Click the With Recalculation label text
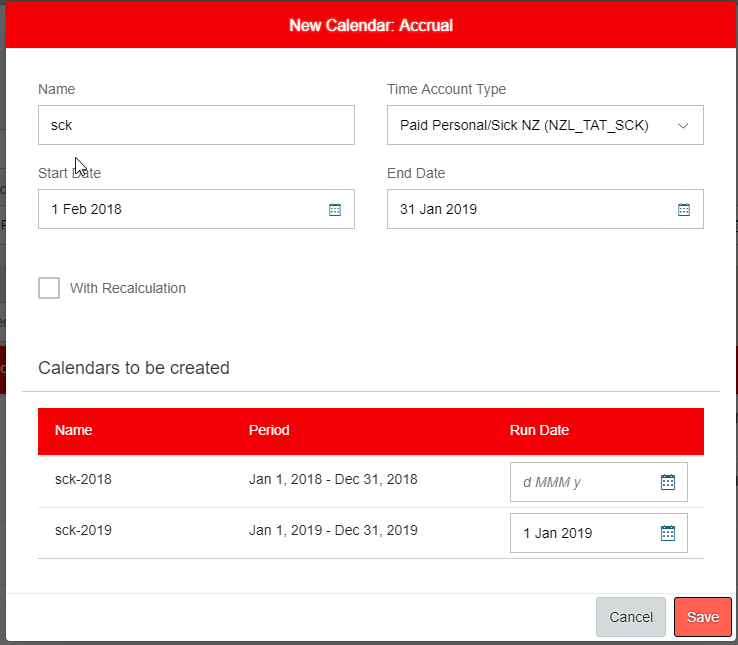This screenshot has width=738, height=645. [x=128, y=288]
